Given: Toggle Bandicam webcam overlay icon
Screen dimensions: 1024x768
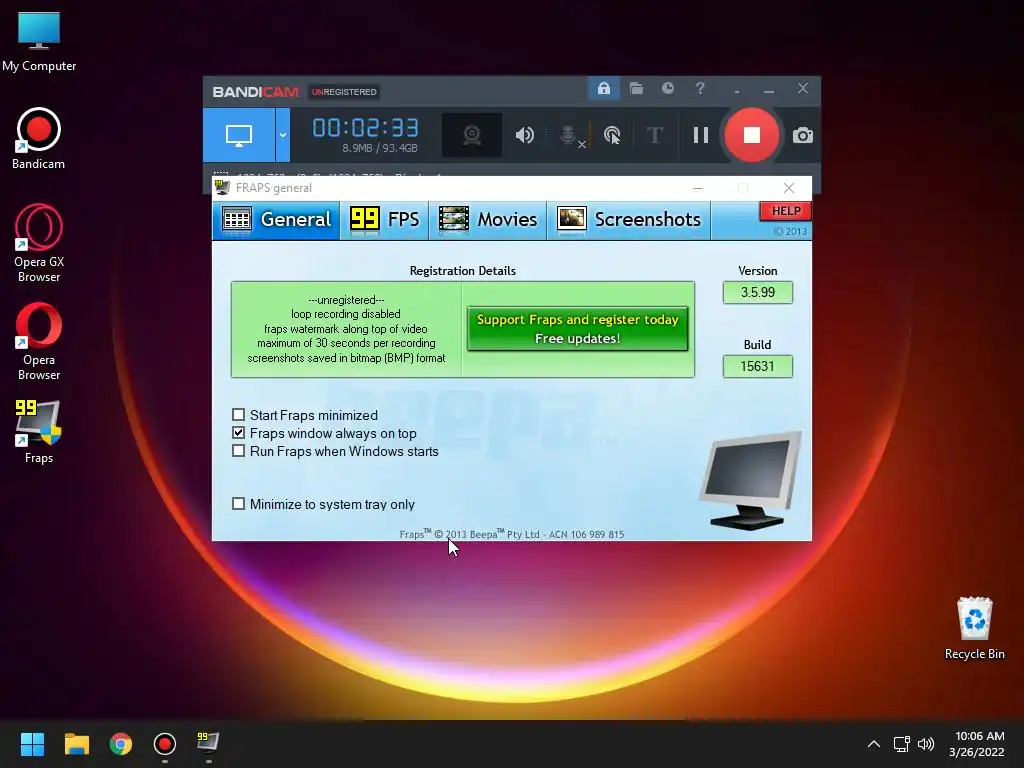Looking at the screenshot, I should [x=472, y=135].
